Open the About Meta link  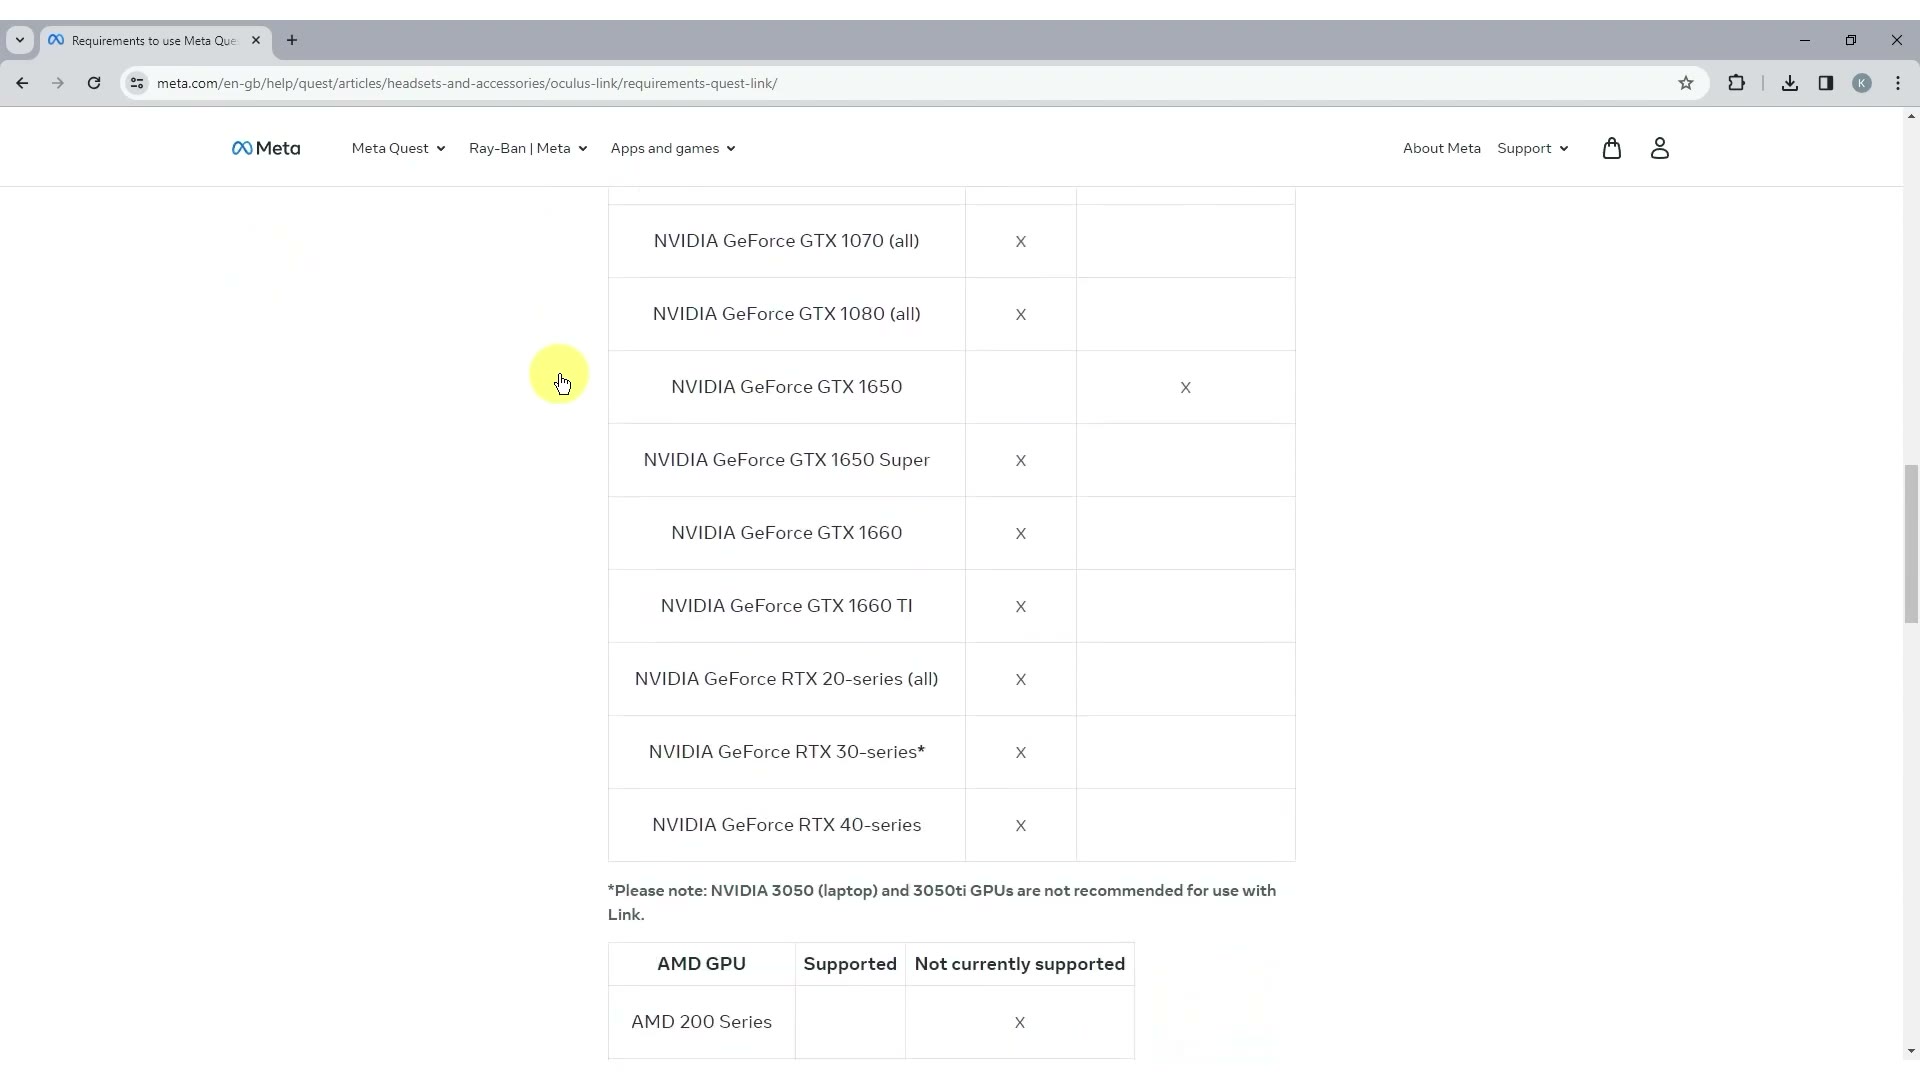tap(1441, 148)
